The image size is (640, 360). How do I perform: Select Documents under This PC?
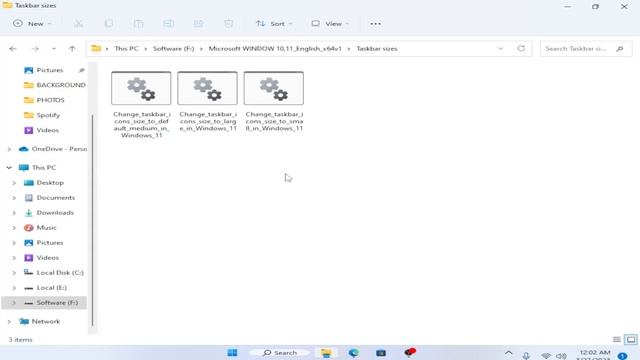point(50,198)
